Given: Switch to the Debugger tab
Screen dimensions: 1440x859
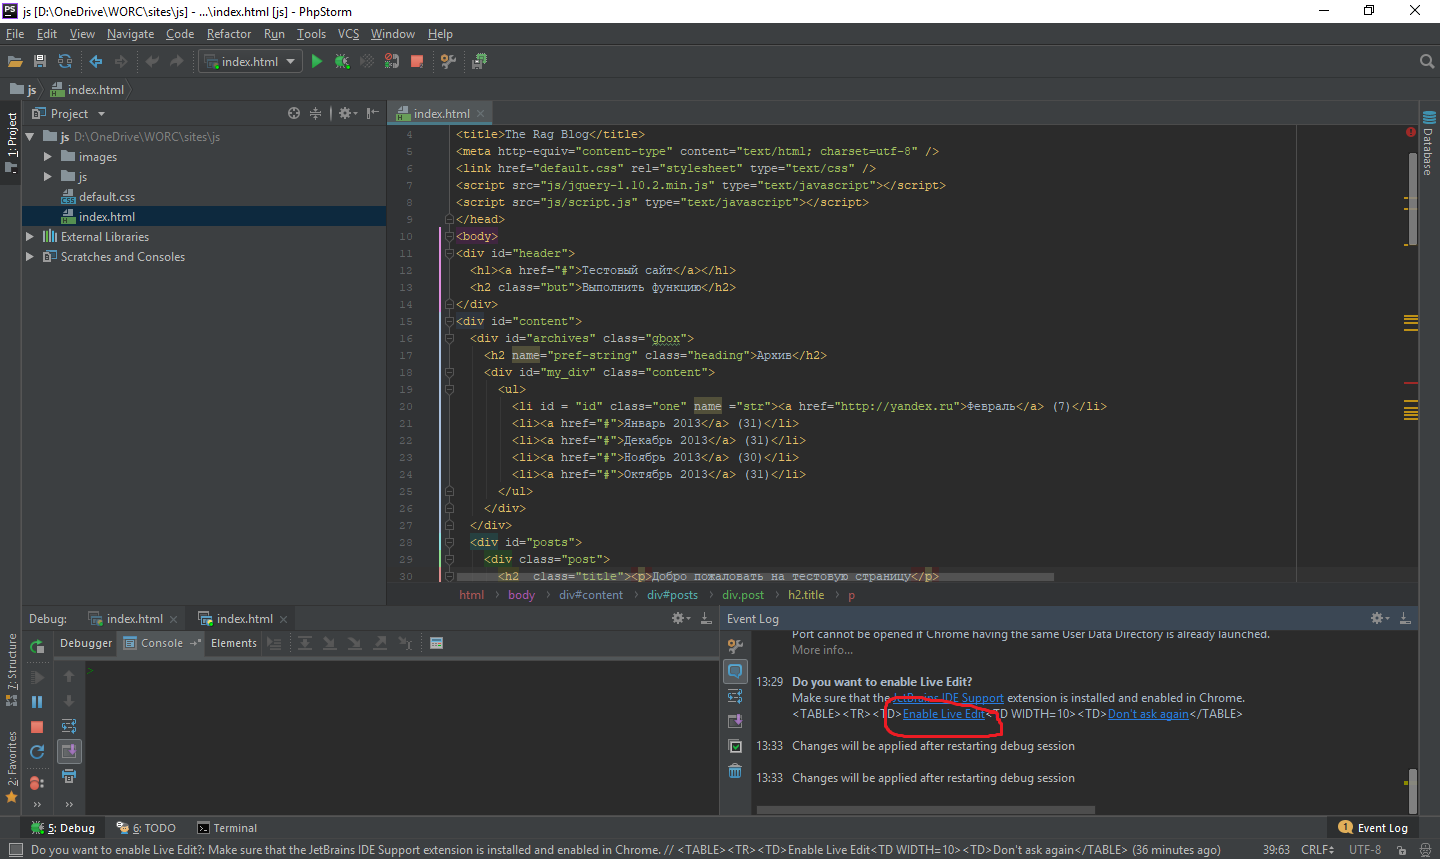Looking at the screenshot, I should click(86, 643).
